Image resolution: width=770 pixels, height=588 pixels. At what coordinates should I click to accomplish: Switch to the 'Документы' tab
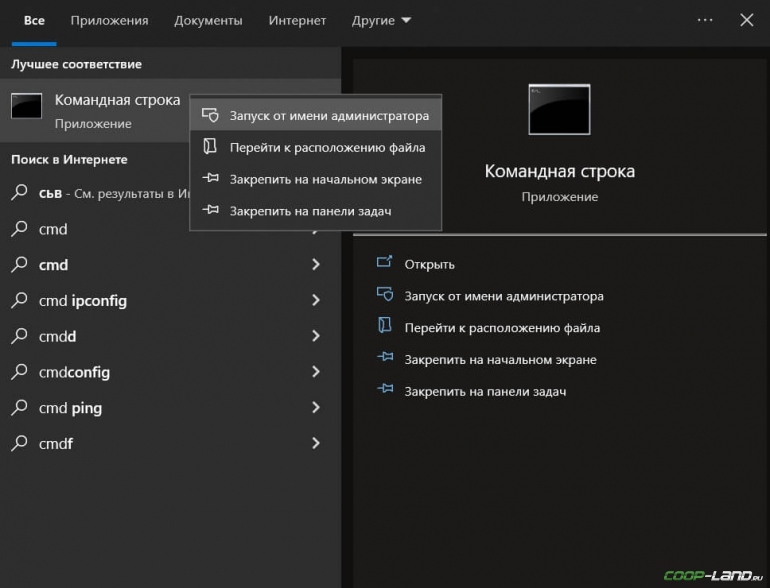(208, 21)
